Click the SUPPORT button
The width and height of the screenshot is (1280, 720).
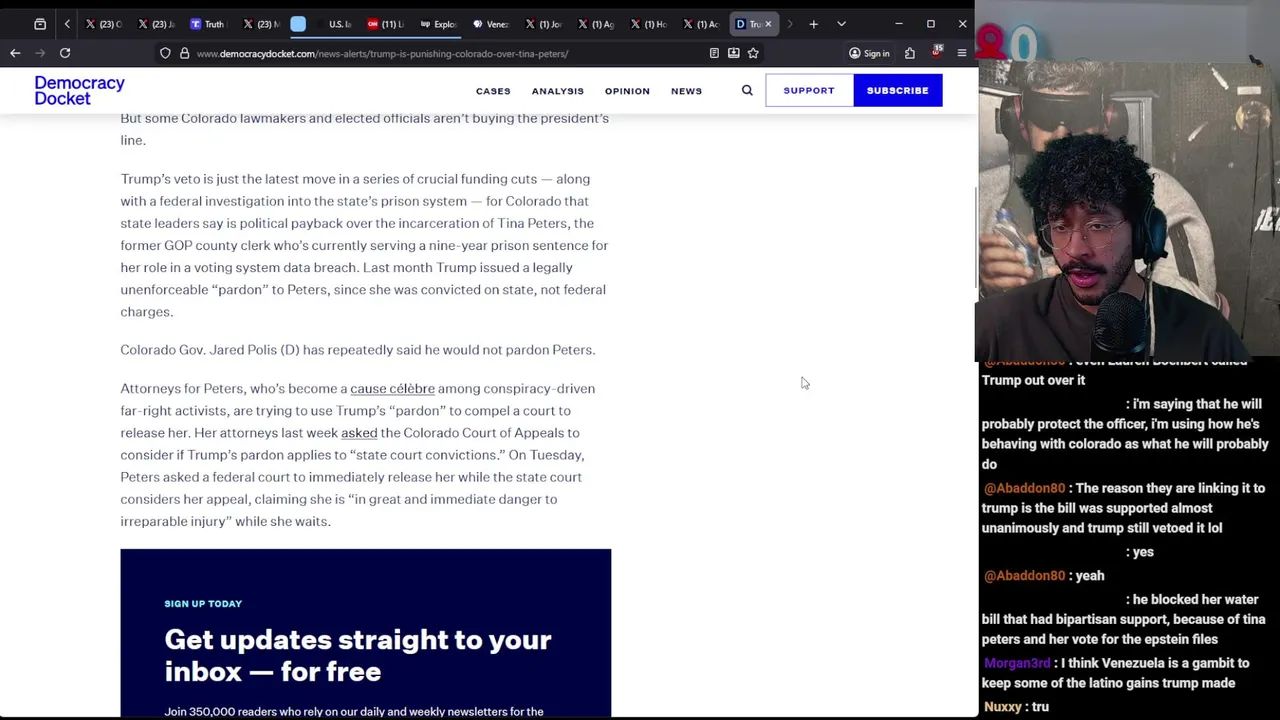pos(809,90)
